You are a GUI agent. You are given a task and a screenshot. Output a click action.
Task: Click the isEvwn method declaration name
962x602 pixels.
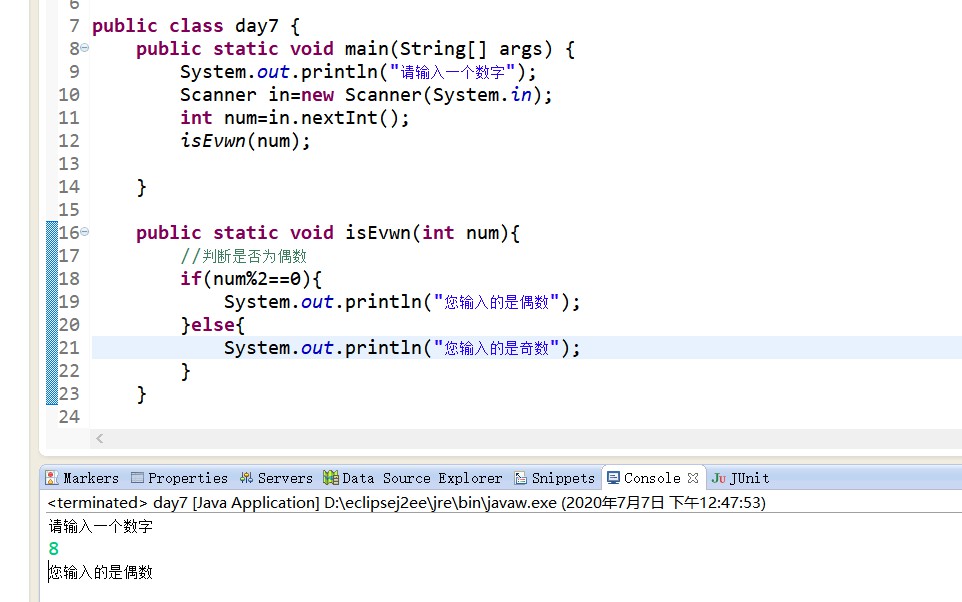click(378, 233)
